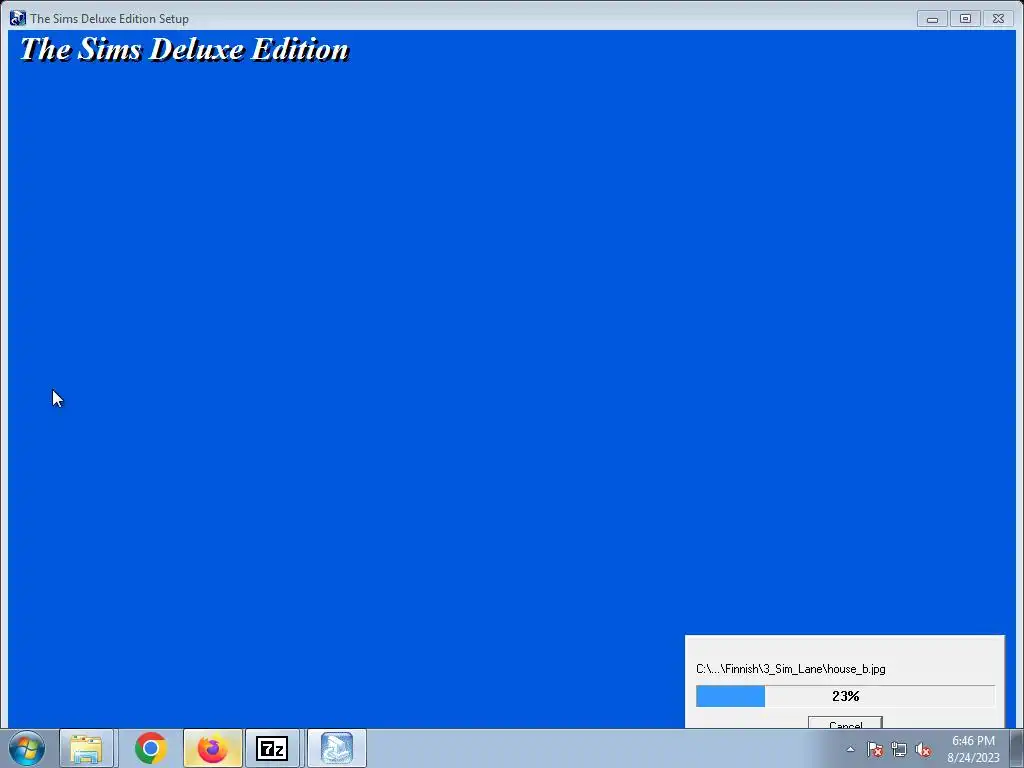Screen dimensions: 1024x768
Task: Click the house_b.jpg file path text
Action: coord(791,669)
